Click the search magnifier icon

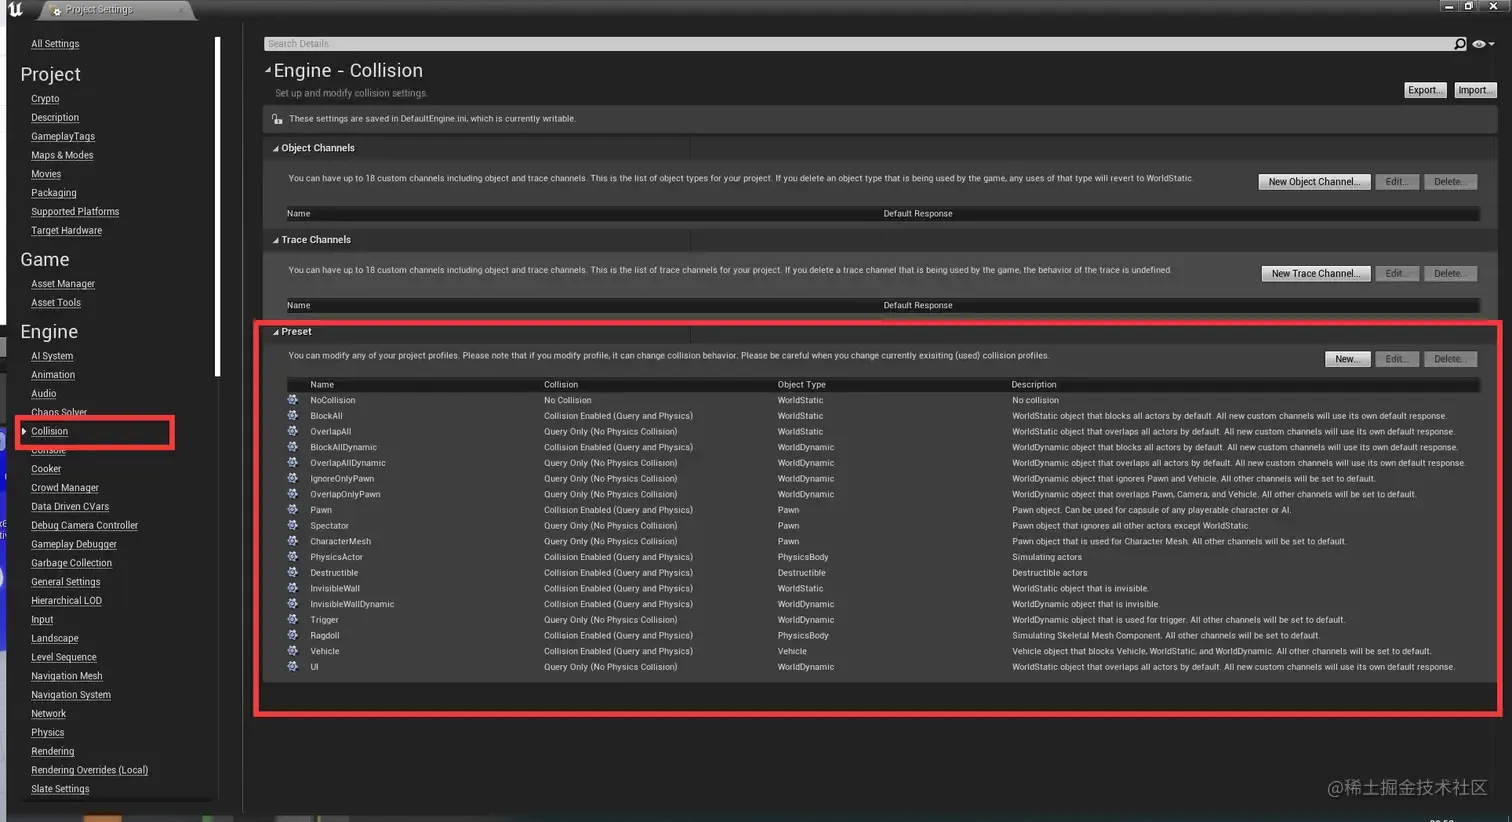1460,44
